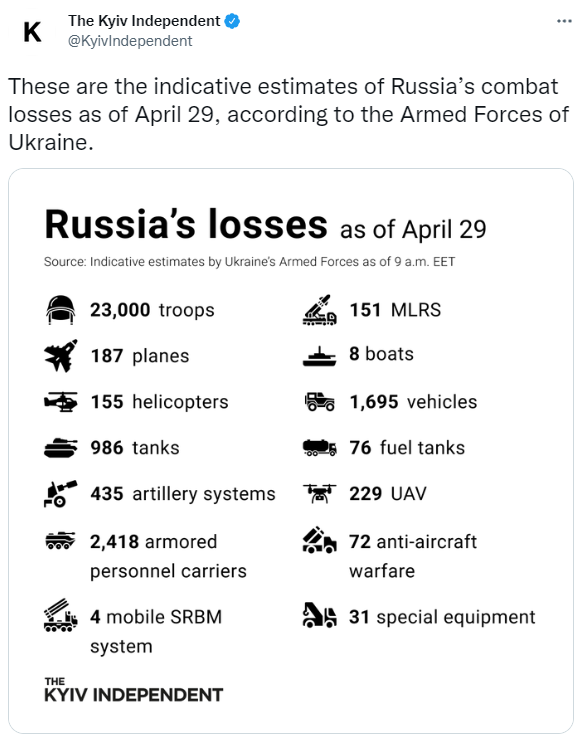Click the tank icon beside 986 tanks
The image size is (578, 734).
61,448
